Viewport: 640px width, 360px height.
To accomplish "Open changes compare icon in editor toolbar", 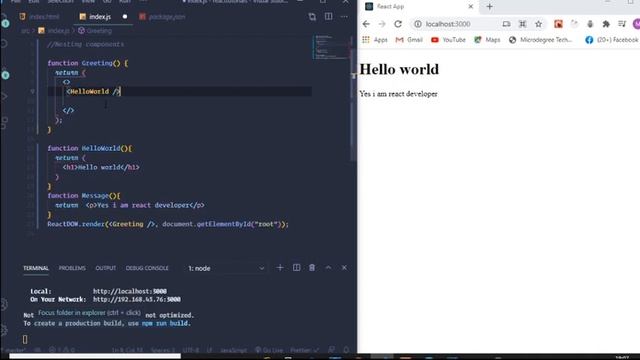I will (312, 17).
